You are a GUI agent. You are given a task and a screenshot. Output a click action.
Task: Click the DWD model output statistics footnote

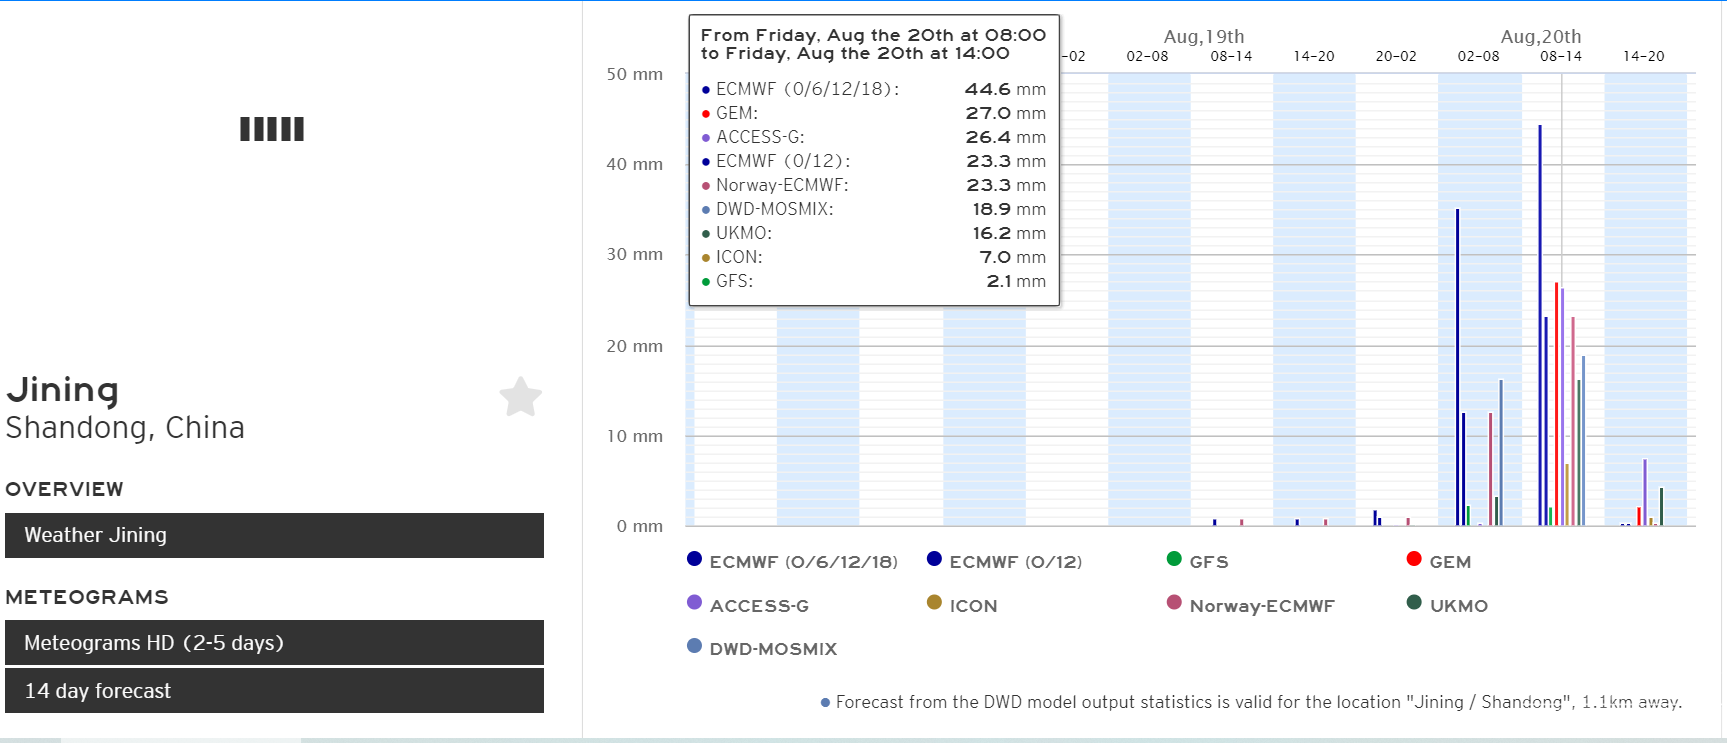click(x=1252, y=702)
